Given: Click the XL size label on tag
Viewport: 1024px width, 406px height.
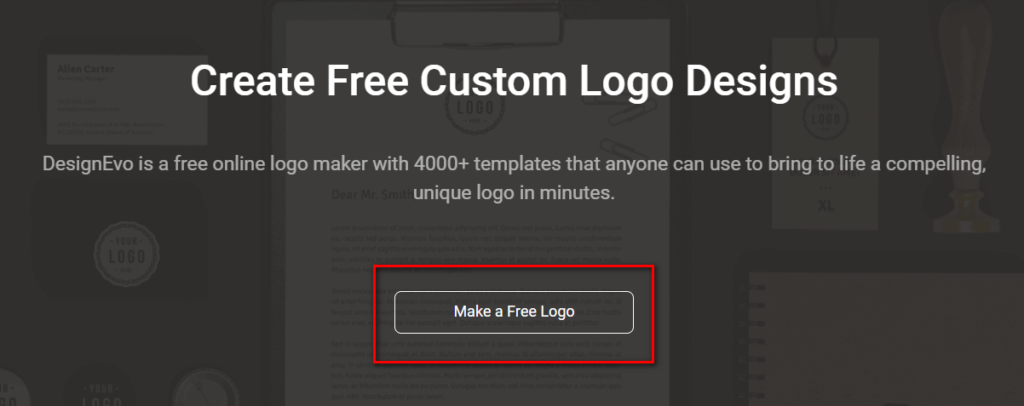Looking at the screenshot, I should 826,206.
